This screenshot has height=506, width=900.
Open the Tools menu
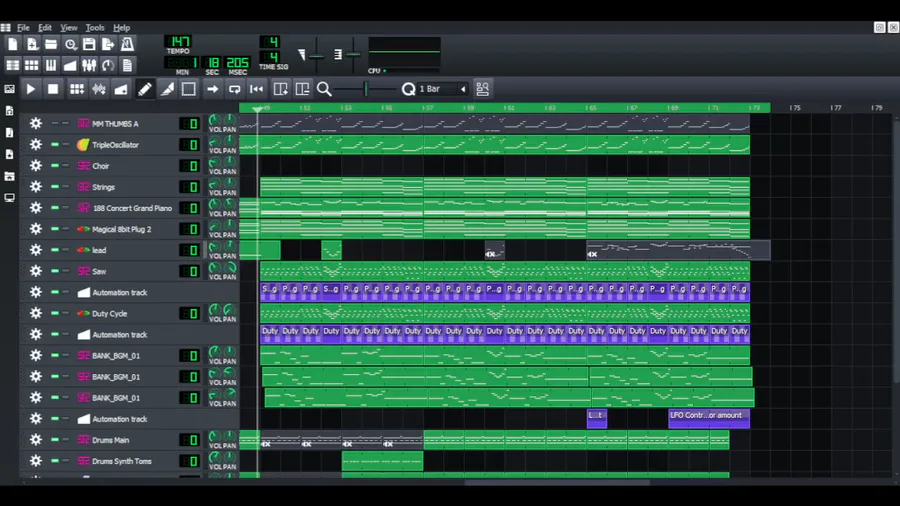coord(95,28)
